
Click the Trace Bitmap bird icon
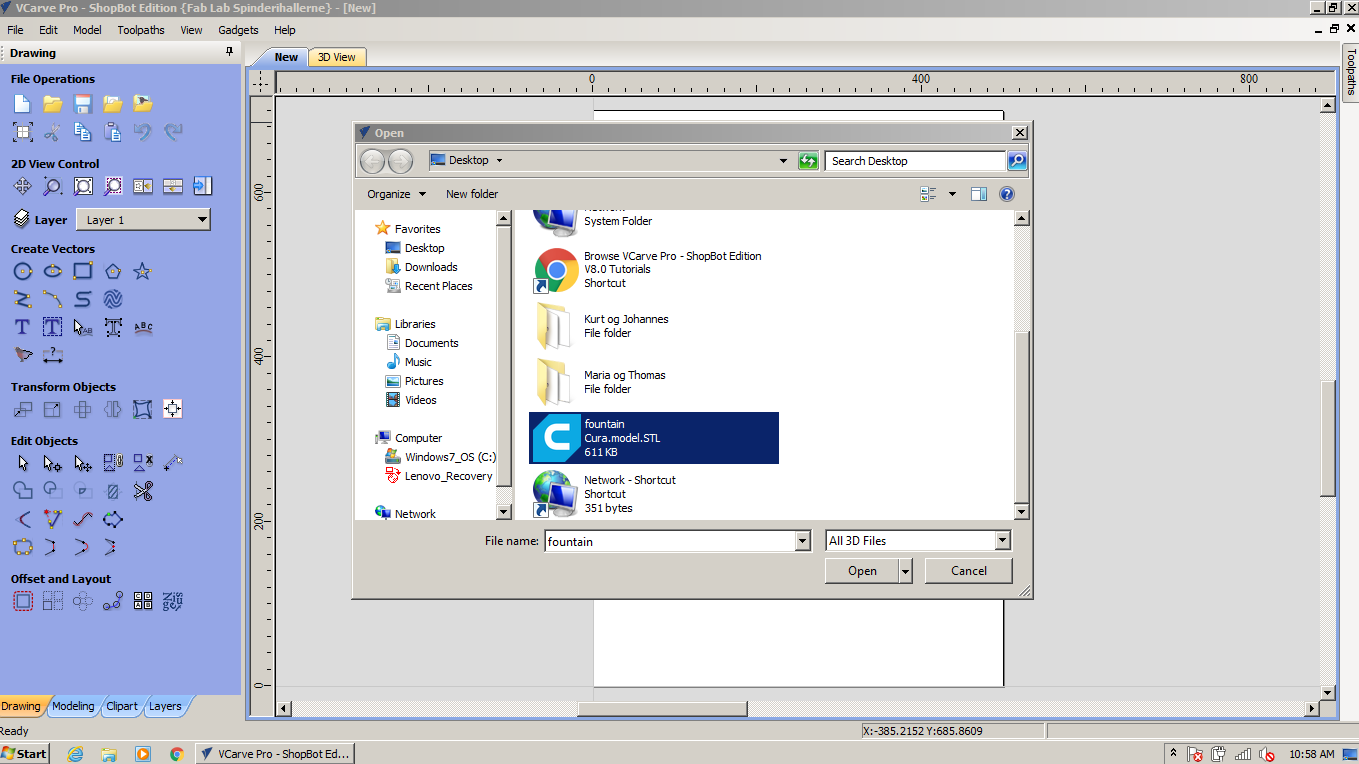22,355
